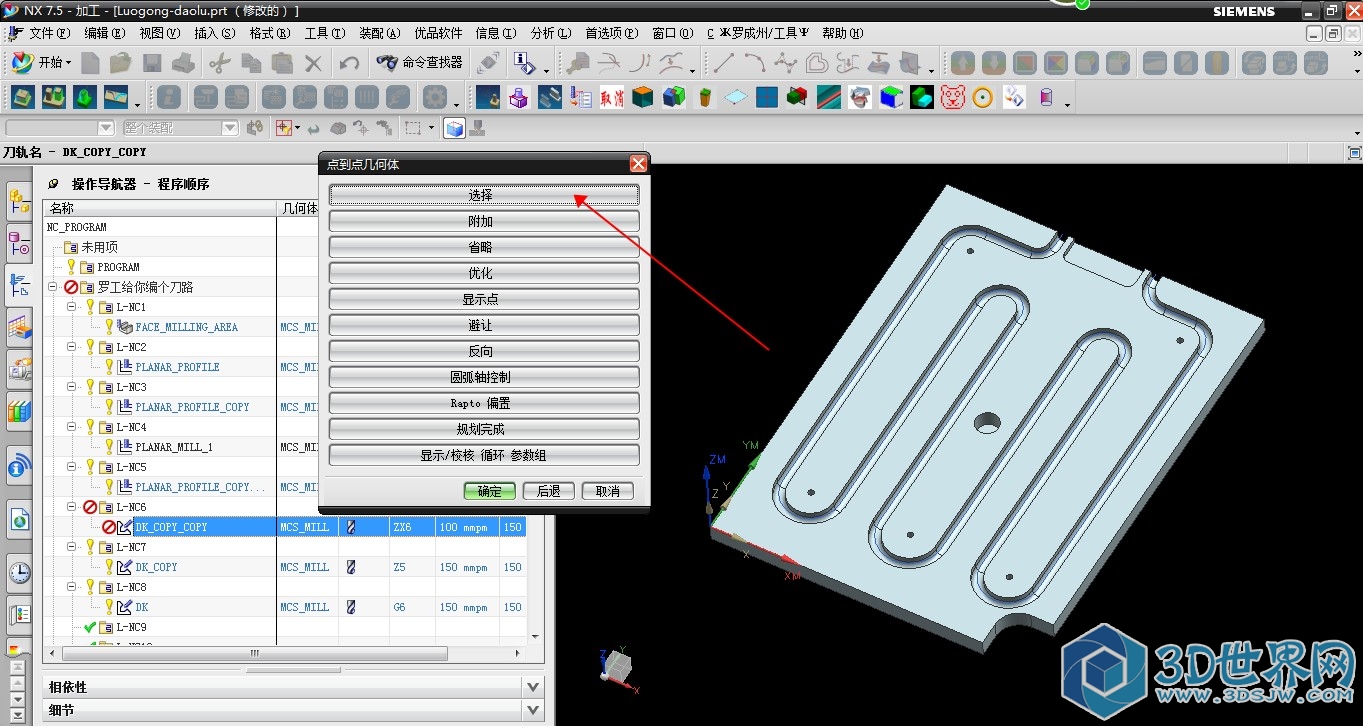Open the 开始 start dropdown
Screen dimensions: 1363x726
[42, 63]
